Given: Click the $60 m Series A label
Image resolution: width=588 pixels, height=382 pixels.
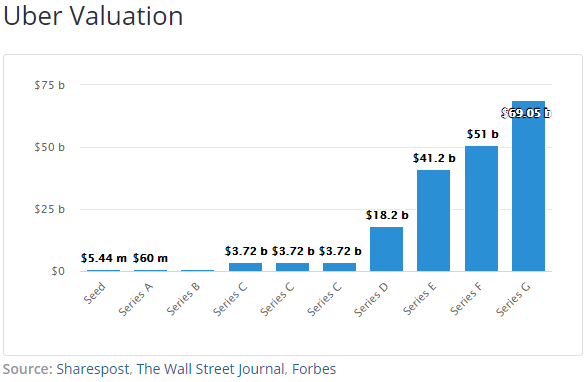Looking at the screenshot, I should click(x=150, y=258).
